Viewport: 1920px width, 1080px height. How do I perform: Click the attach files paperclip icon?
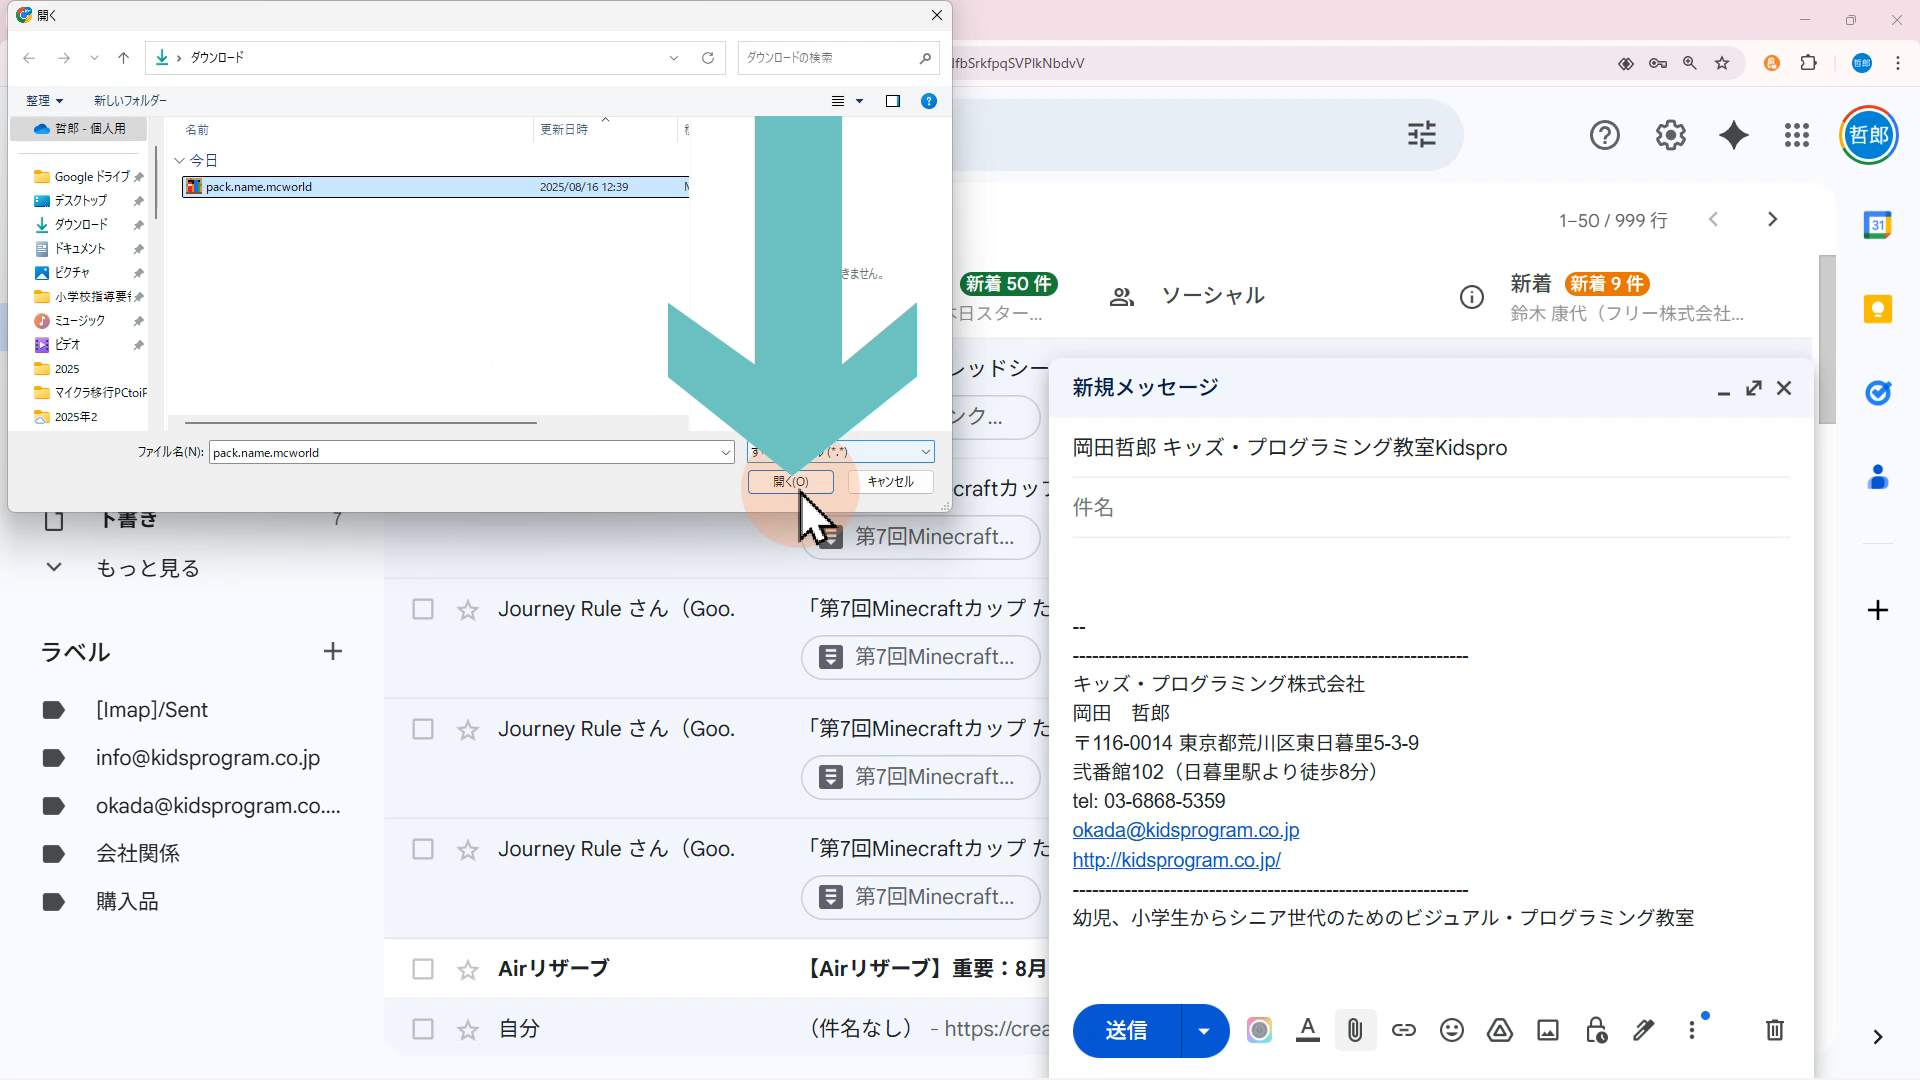point(1355,1030)
